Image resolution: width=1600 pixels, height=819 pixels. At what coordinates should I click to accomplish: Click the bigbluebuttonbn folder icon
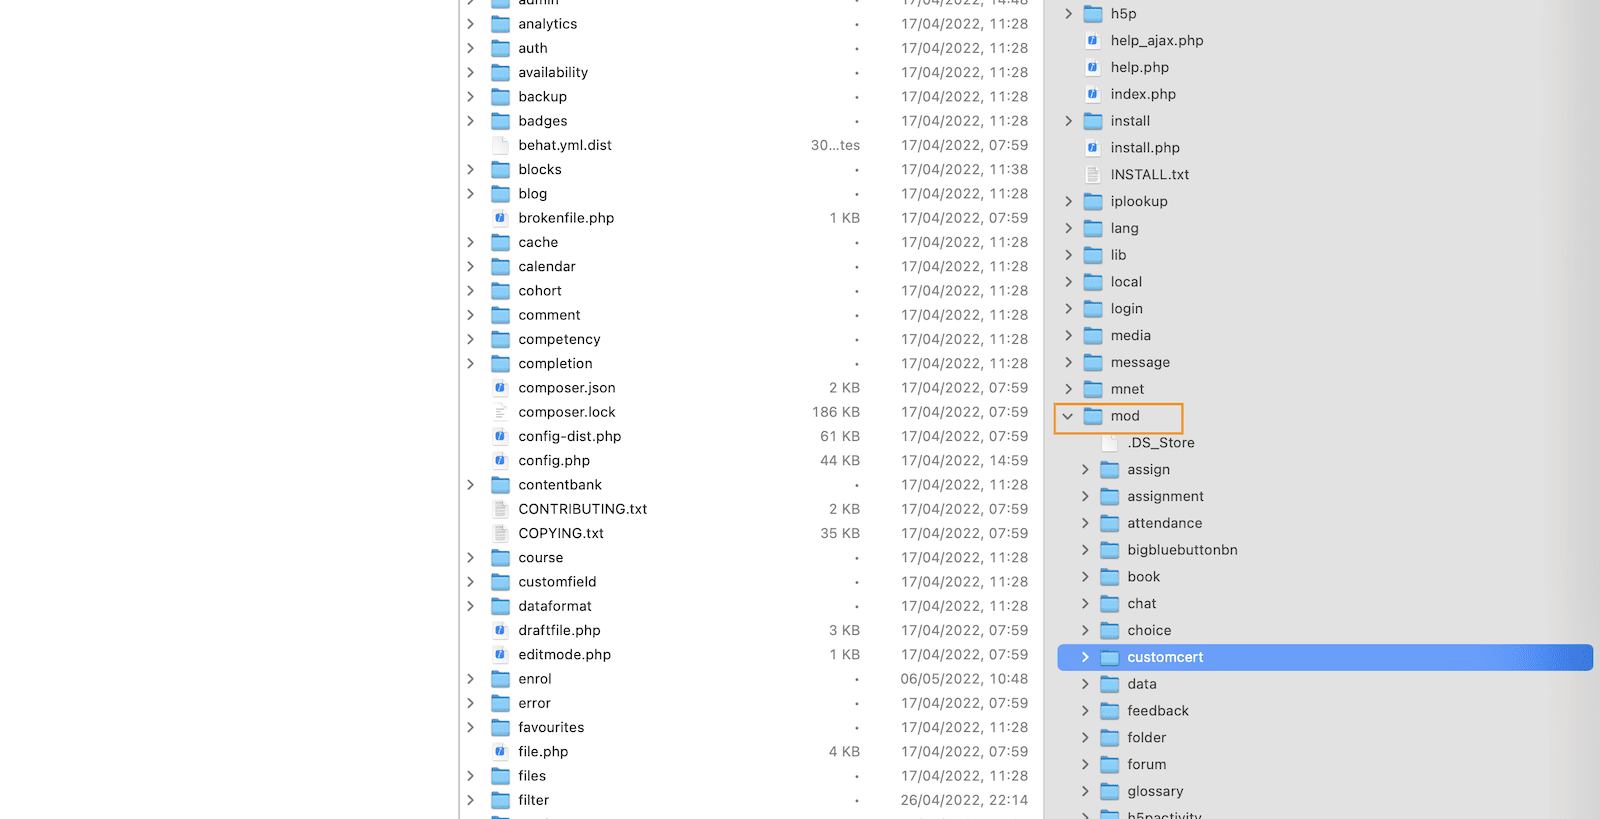[1110, 550]
